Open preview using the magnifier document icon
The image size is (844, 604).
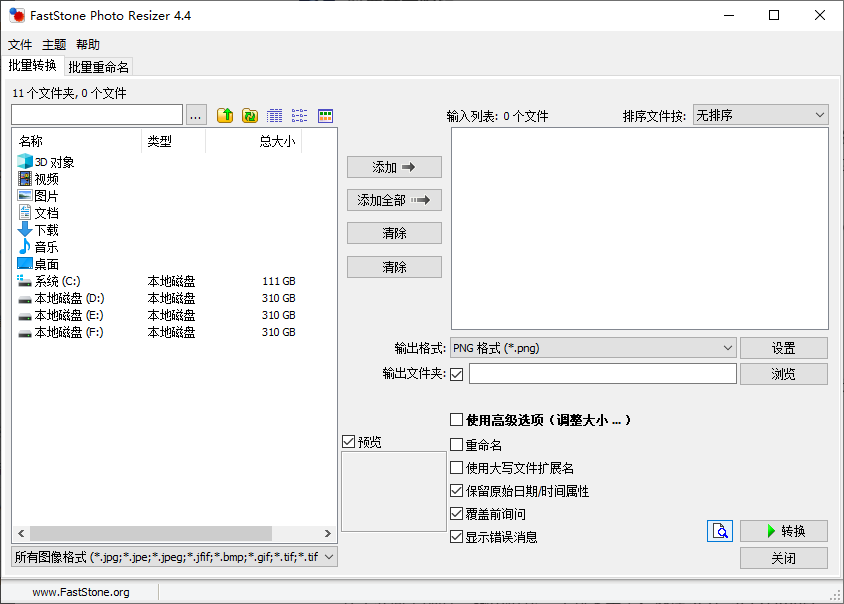tap(720, 531)
